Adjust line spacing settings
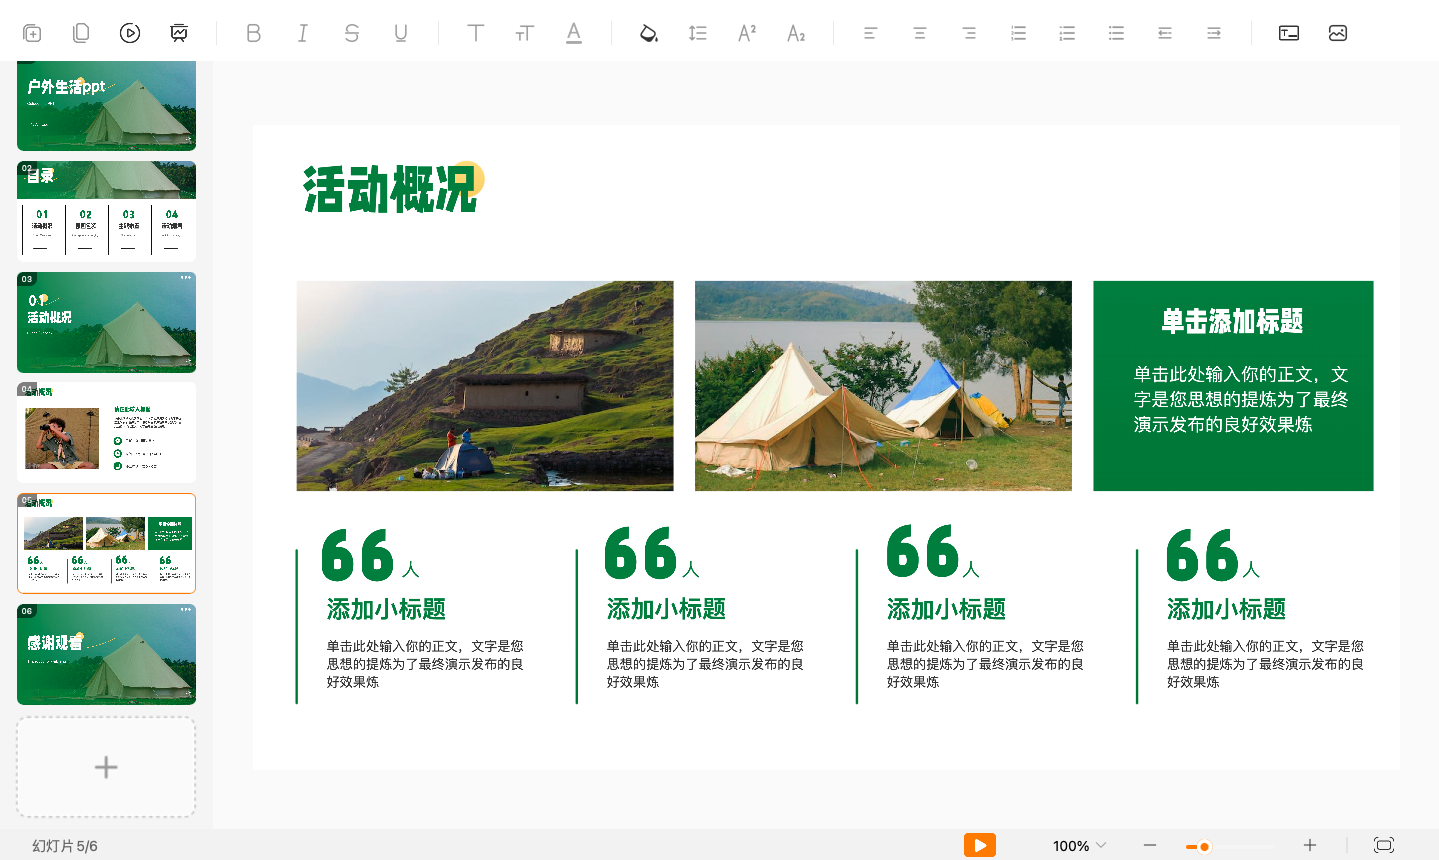Image resolution: width=1439 pixels, height=860 pixels. click(697, 32)
